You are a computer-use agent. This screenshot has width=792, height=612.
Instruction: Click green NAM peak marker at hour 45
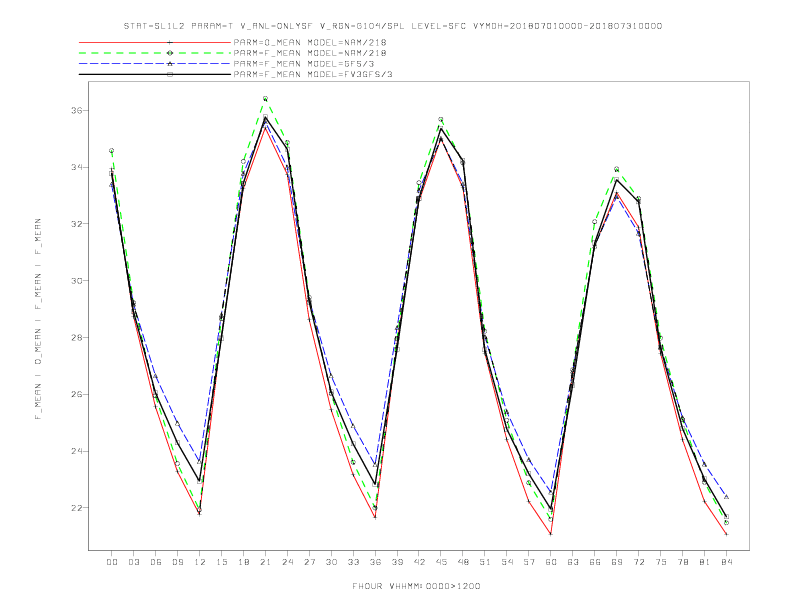441,120
